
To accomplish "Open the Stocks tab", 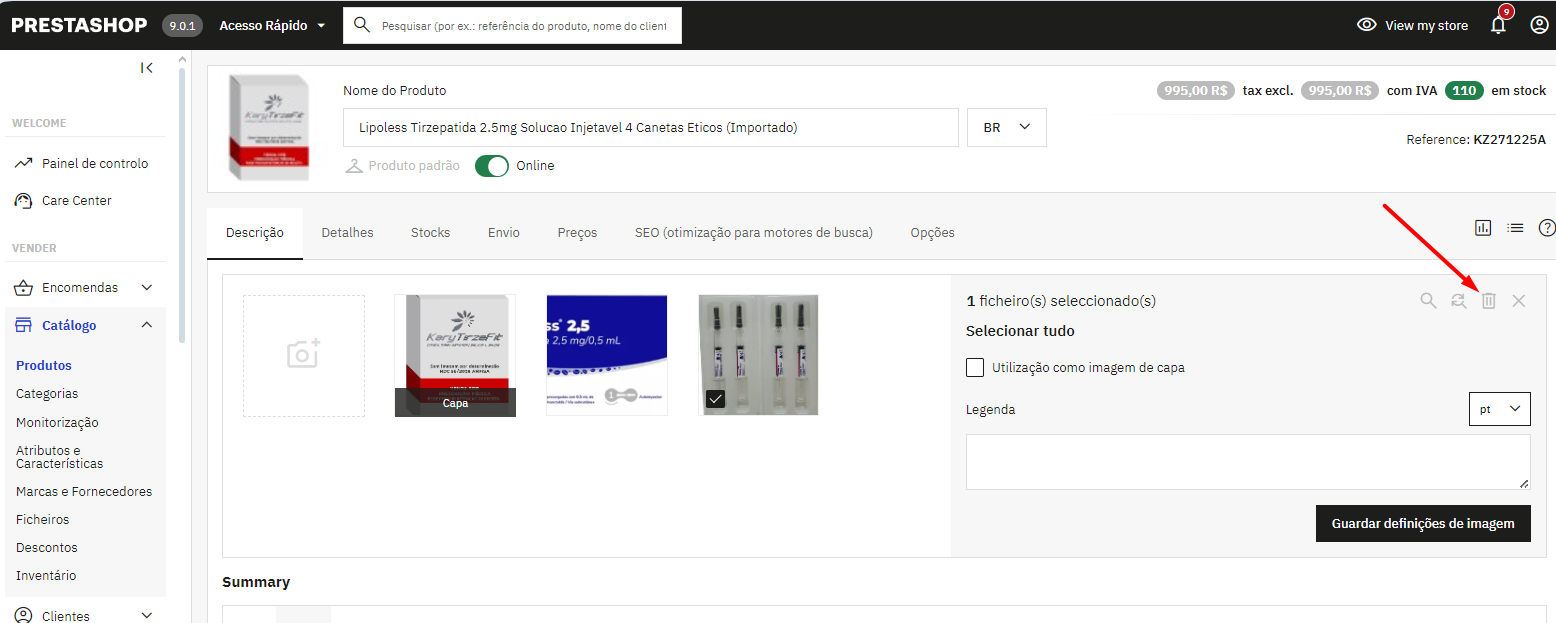I will [430, 233].
